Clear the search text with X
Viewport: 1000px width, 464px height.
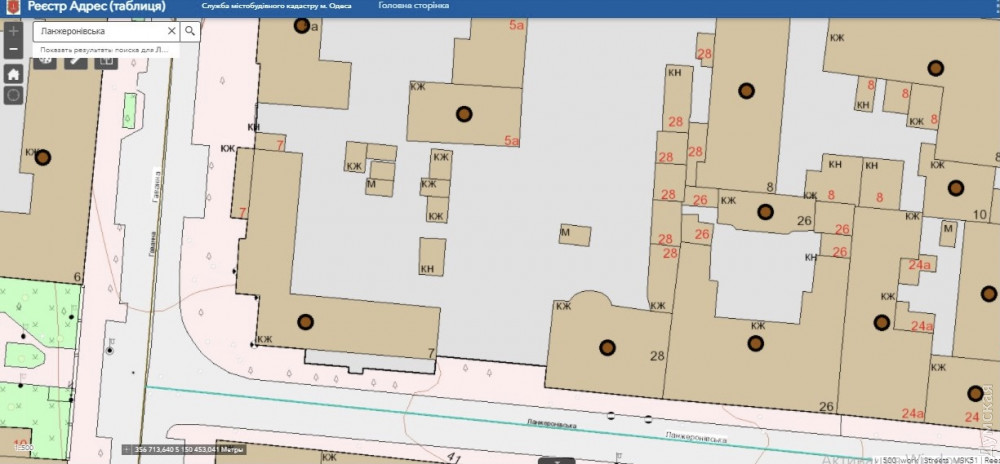click(171, 31)
